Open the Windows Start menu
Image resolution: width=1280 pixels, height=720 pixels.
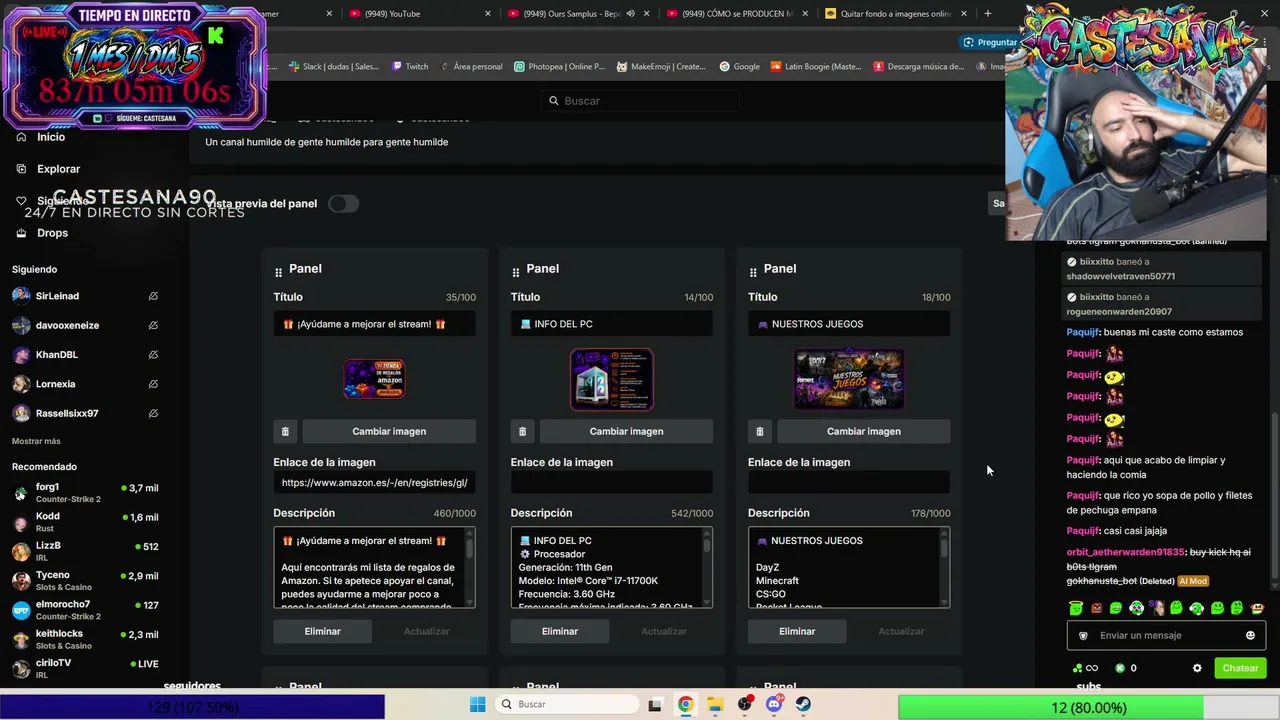click(478, 705)
